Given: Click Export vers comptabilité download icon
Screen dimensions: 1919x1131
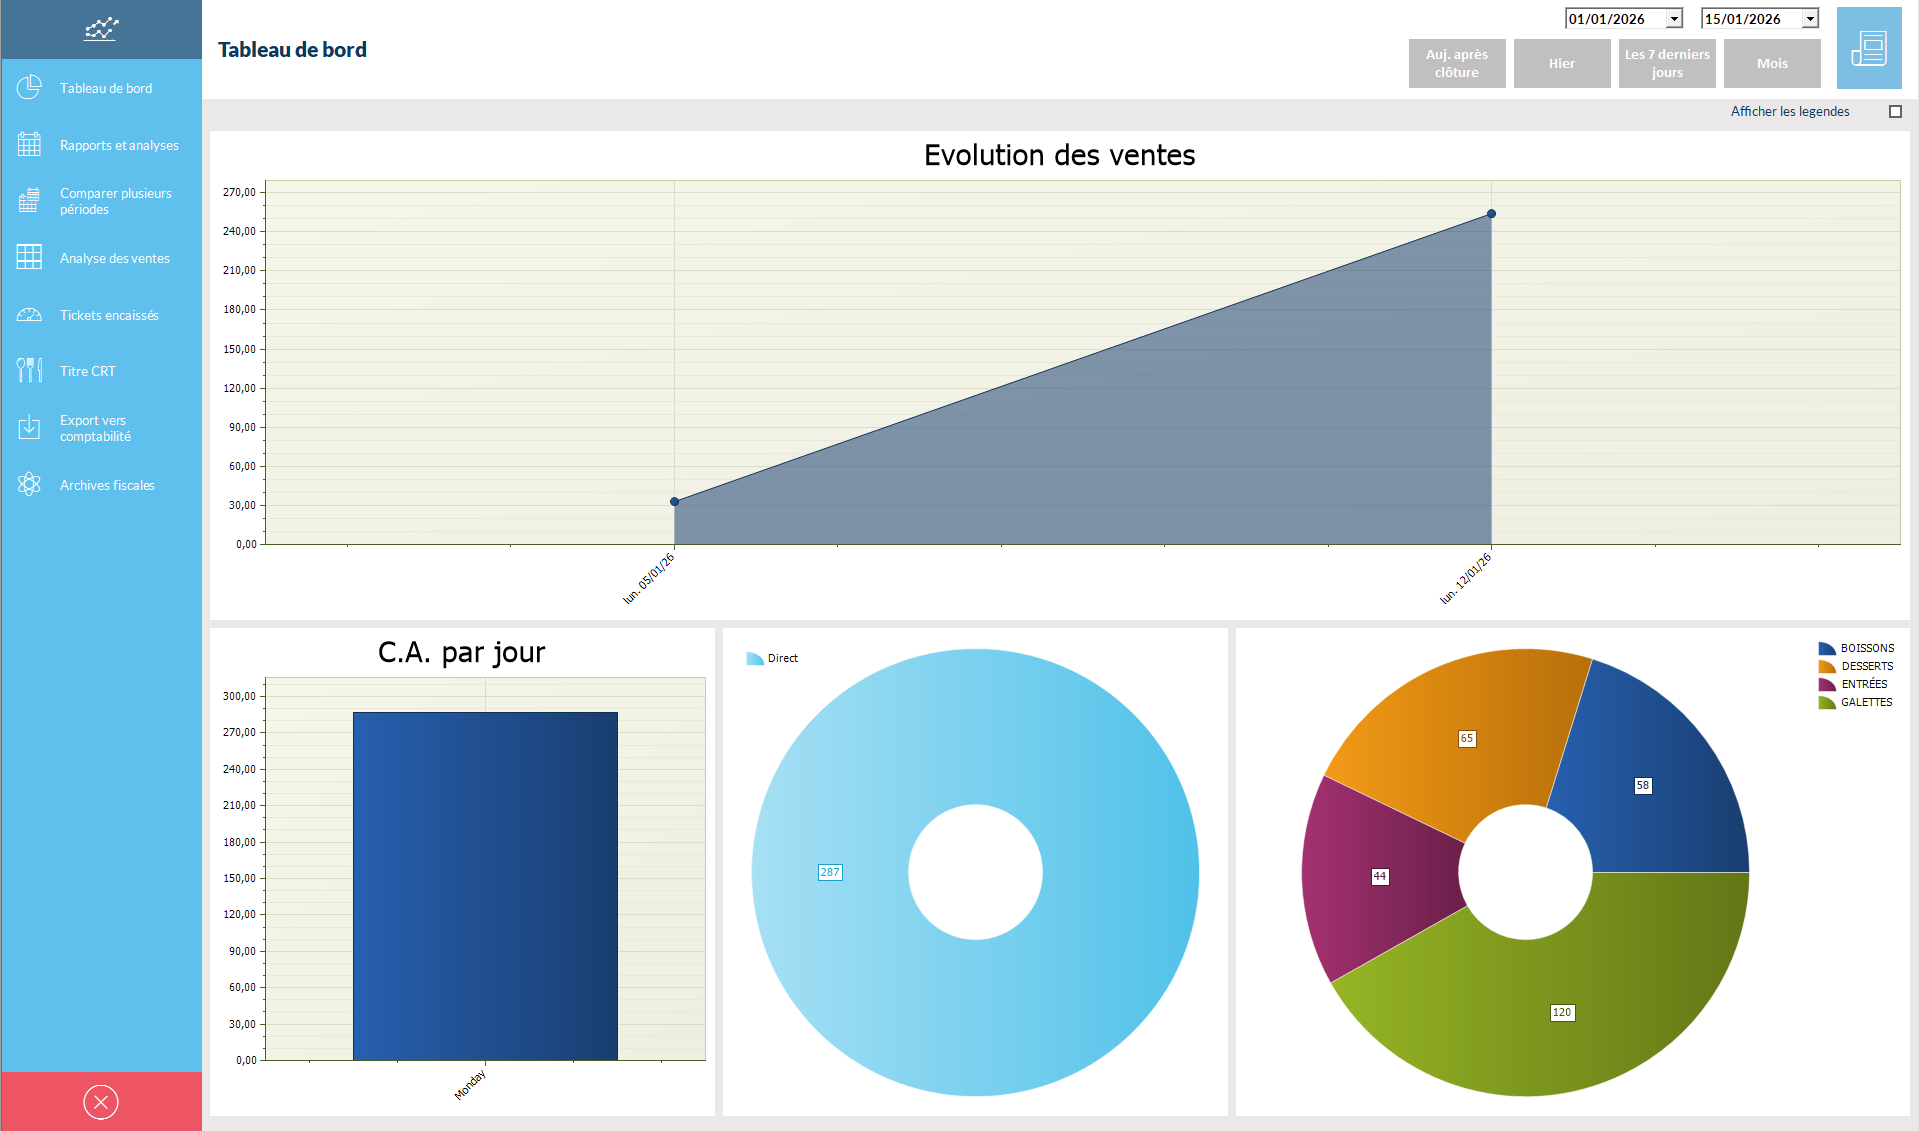Looking at the screenshot, I should (29, 428).
